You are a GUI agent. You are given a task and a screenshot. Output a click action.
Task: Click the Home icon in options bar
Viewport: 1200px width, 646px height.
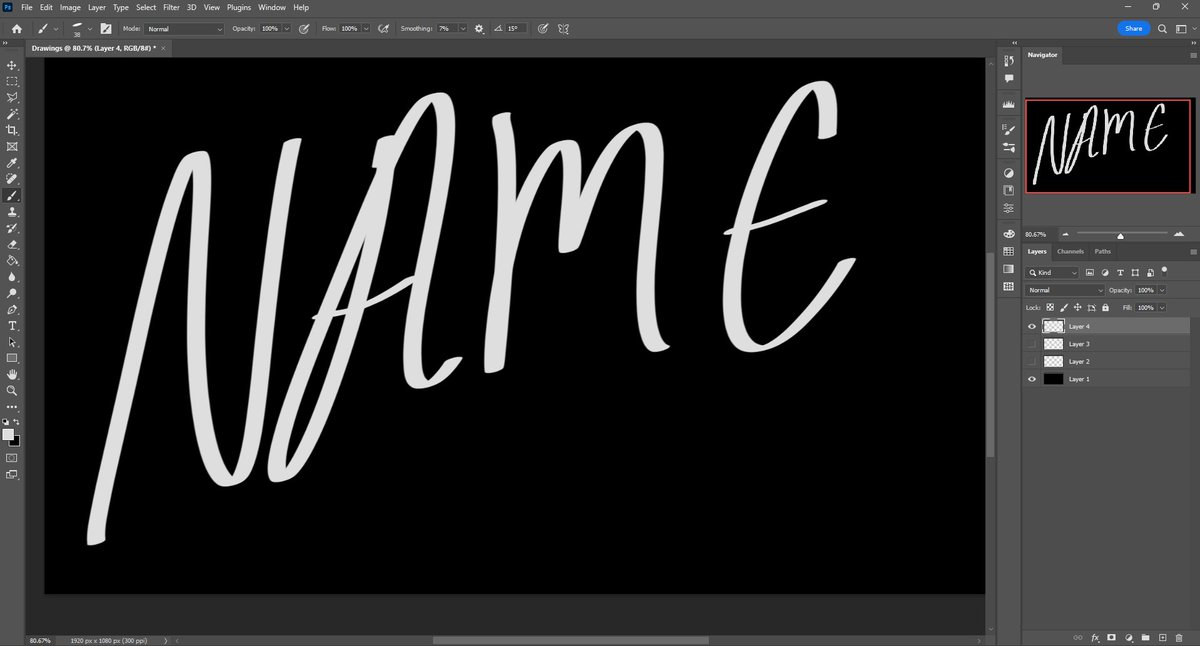pos(16,29)
